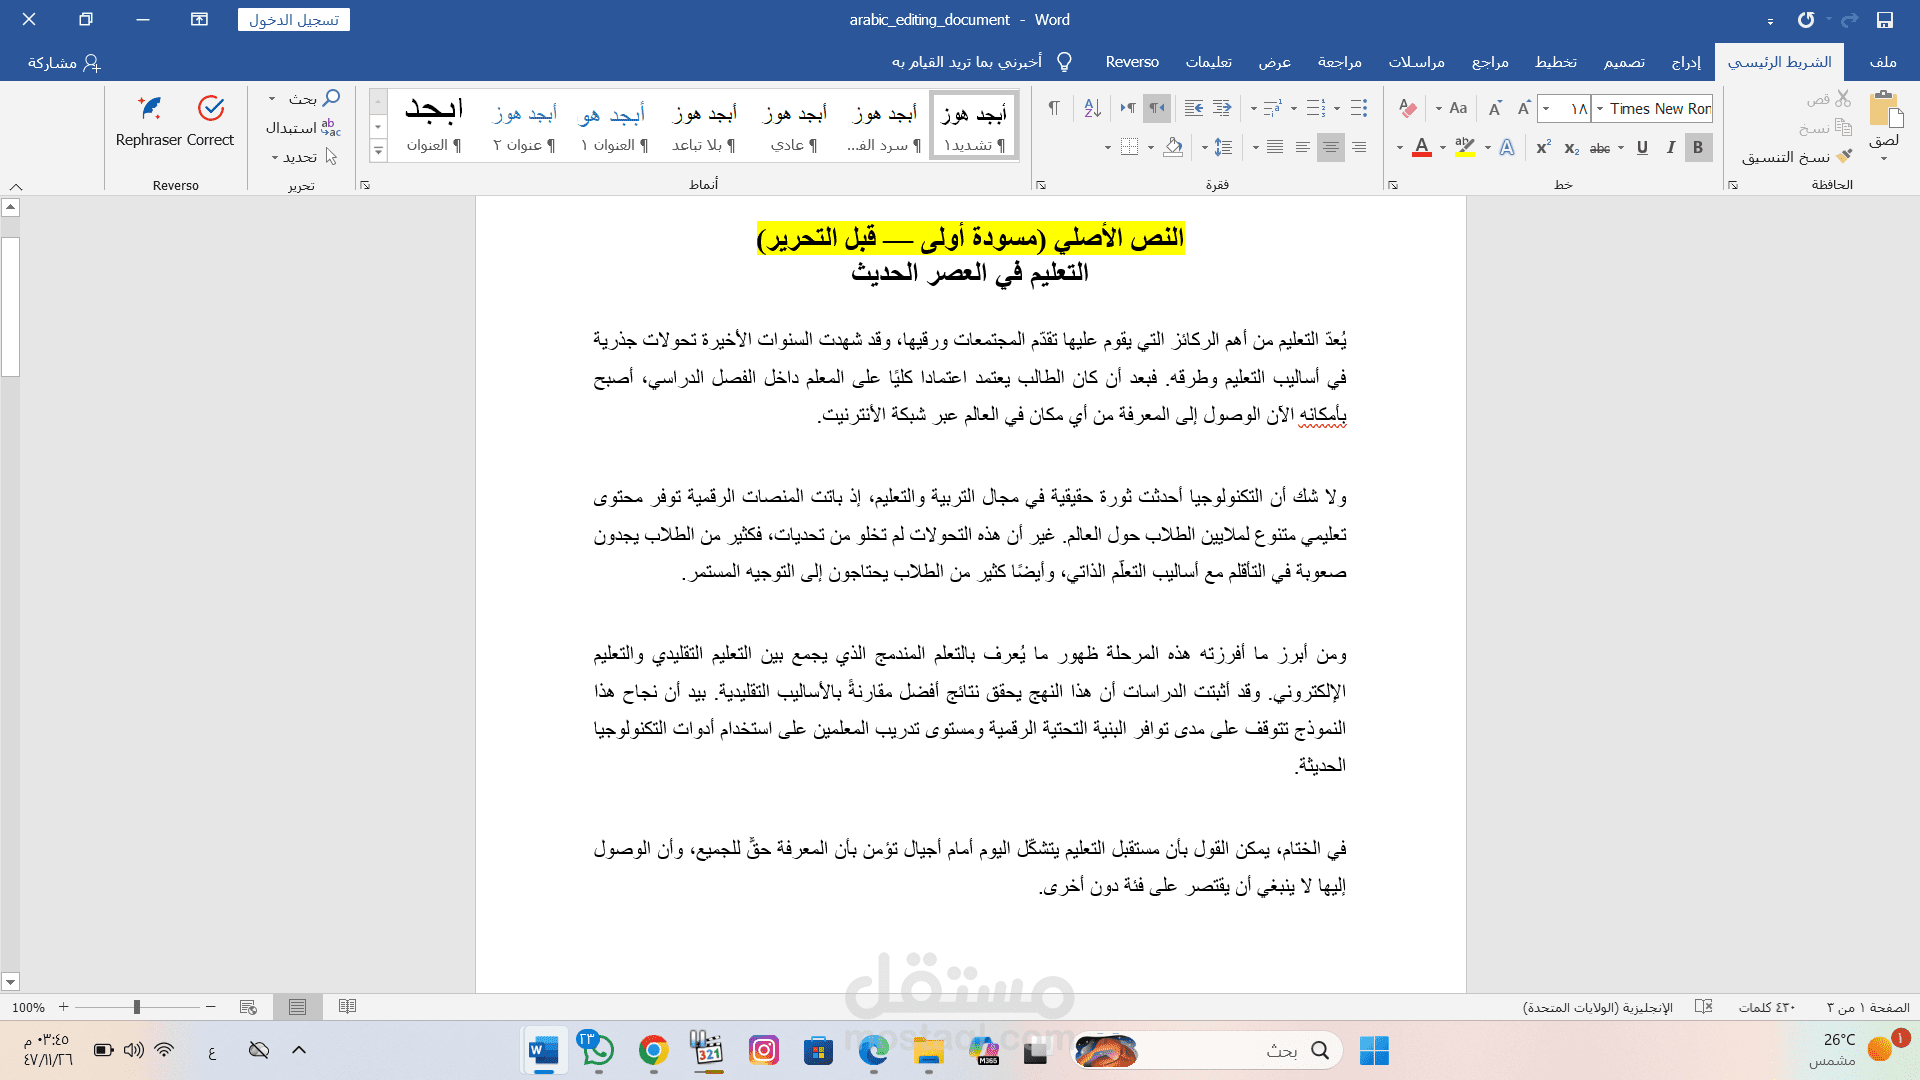
Task: Click the zoom in plus button
Action: pyautogui.click(x=63, y=1007)
